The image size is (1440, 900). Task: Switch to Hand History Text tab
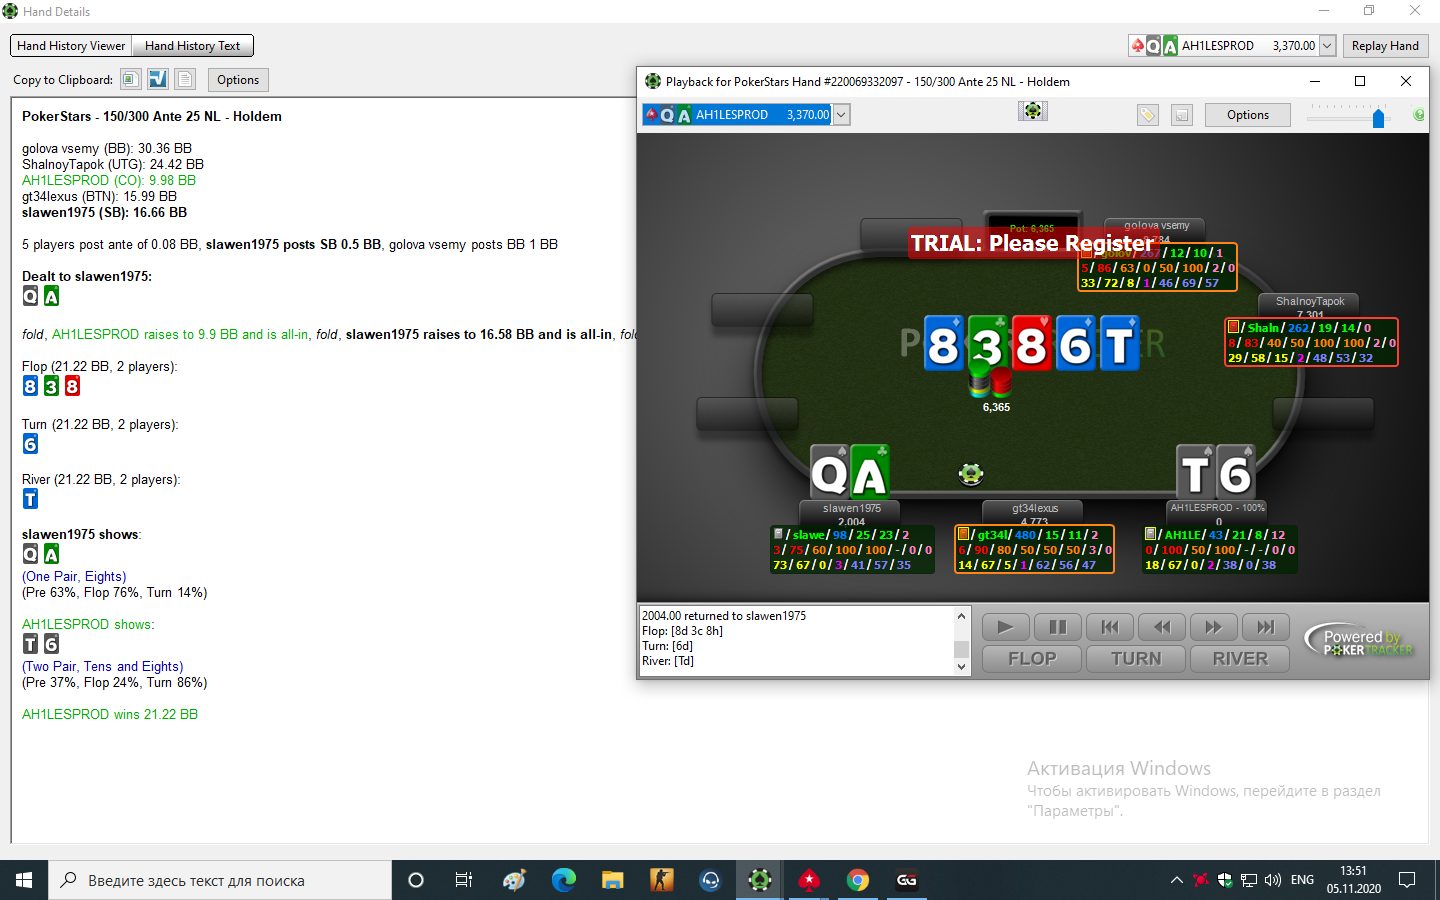coord(192,46)
